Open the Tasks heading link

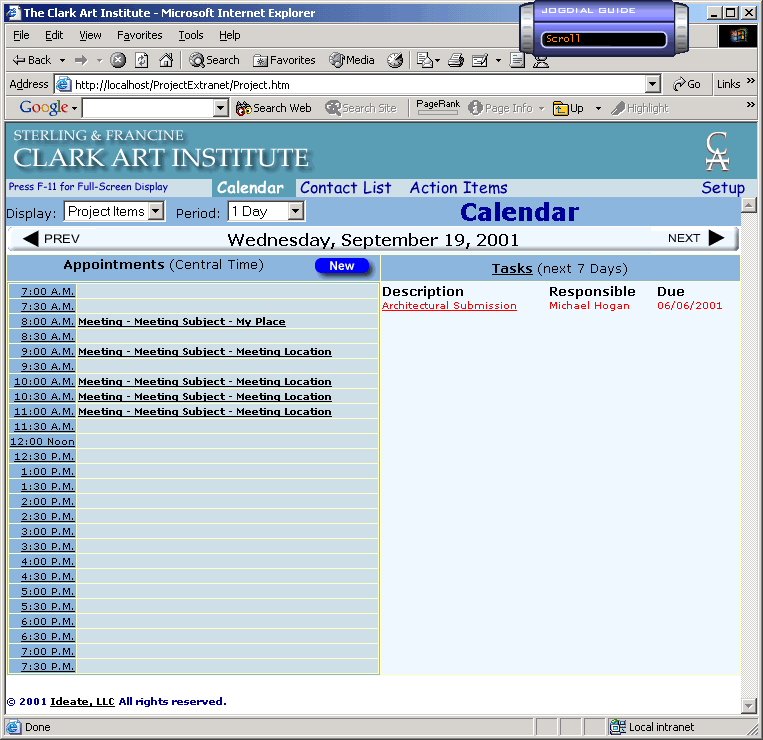click(x=512, y=269)
